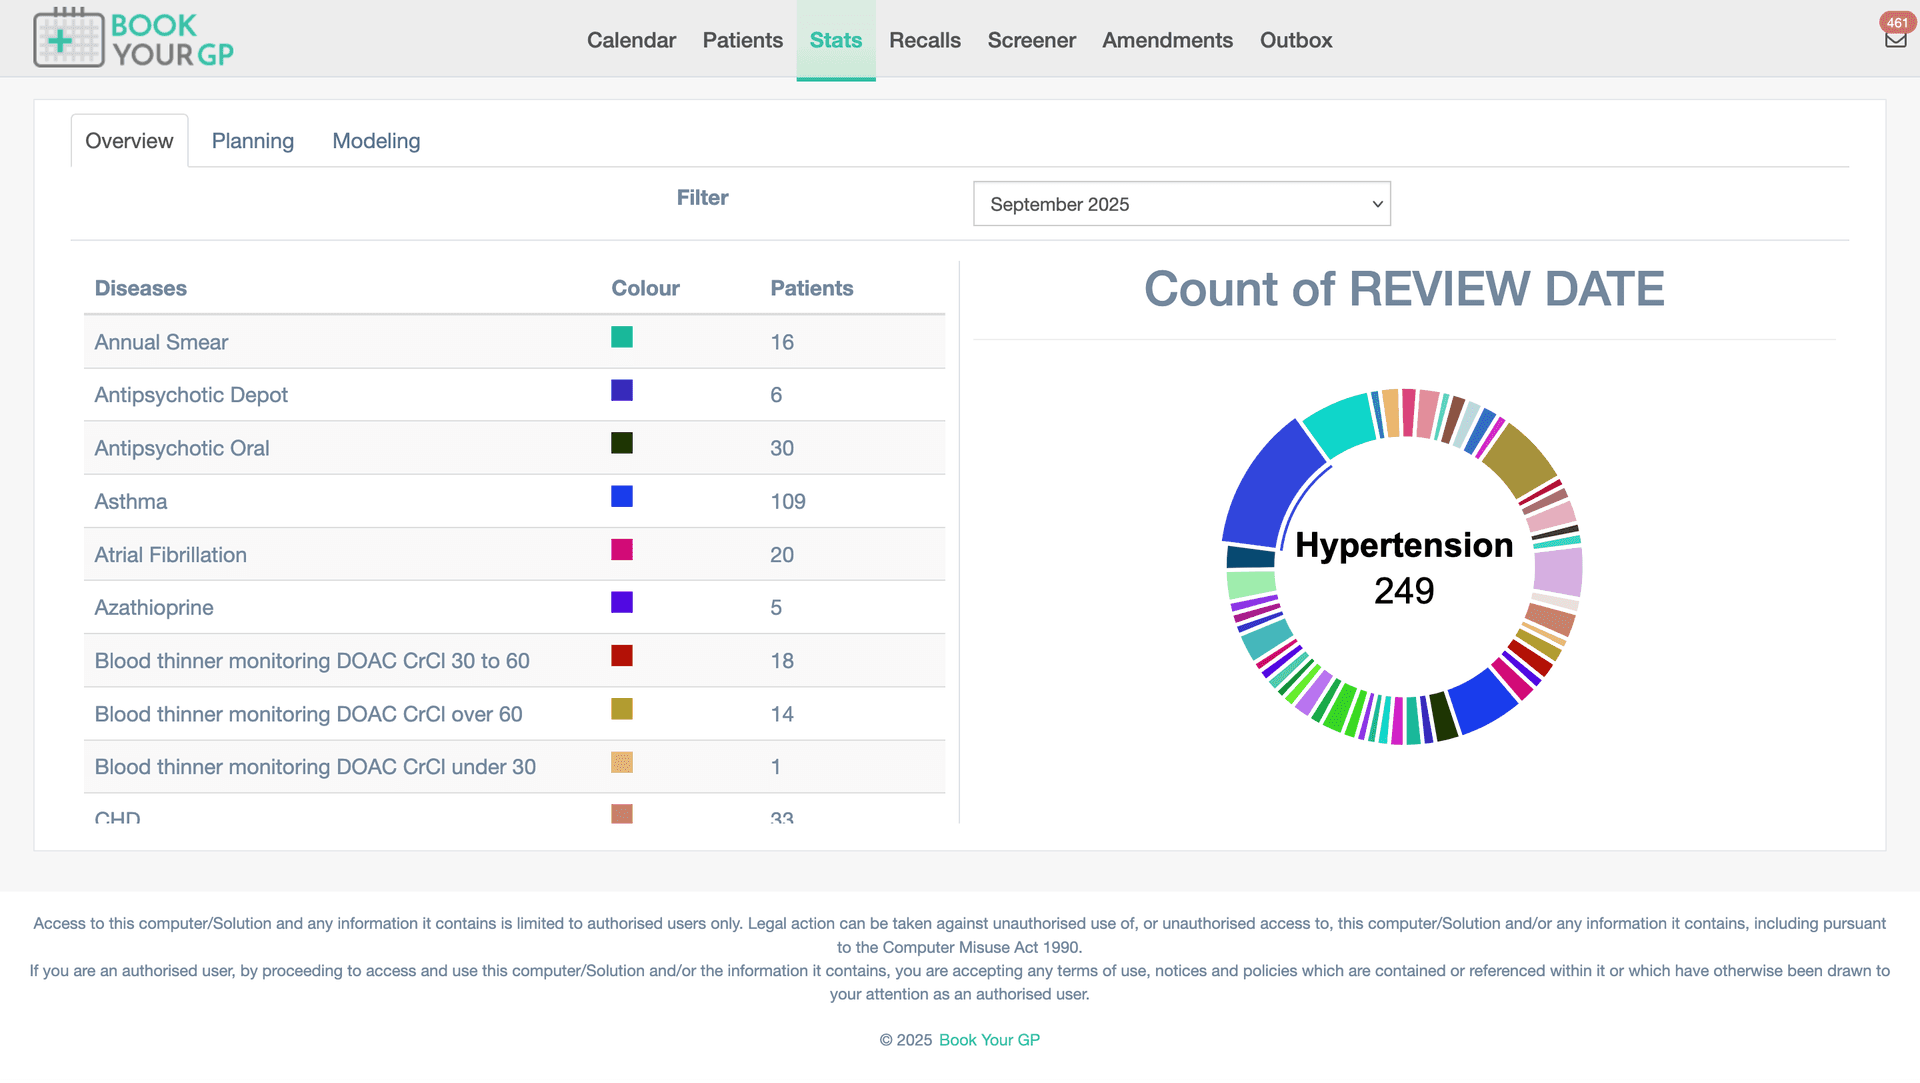Open the September 2025 filter dropdown
Image resolution: width=1920 pixels, height=1083 pixels.
(x=1181, y=204)
